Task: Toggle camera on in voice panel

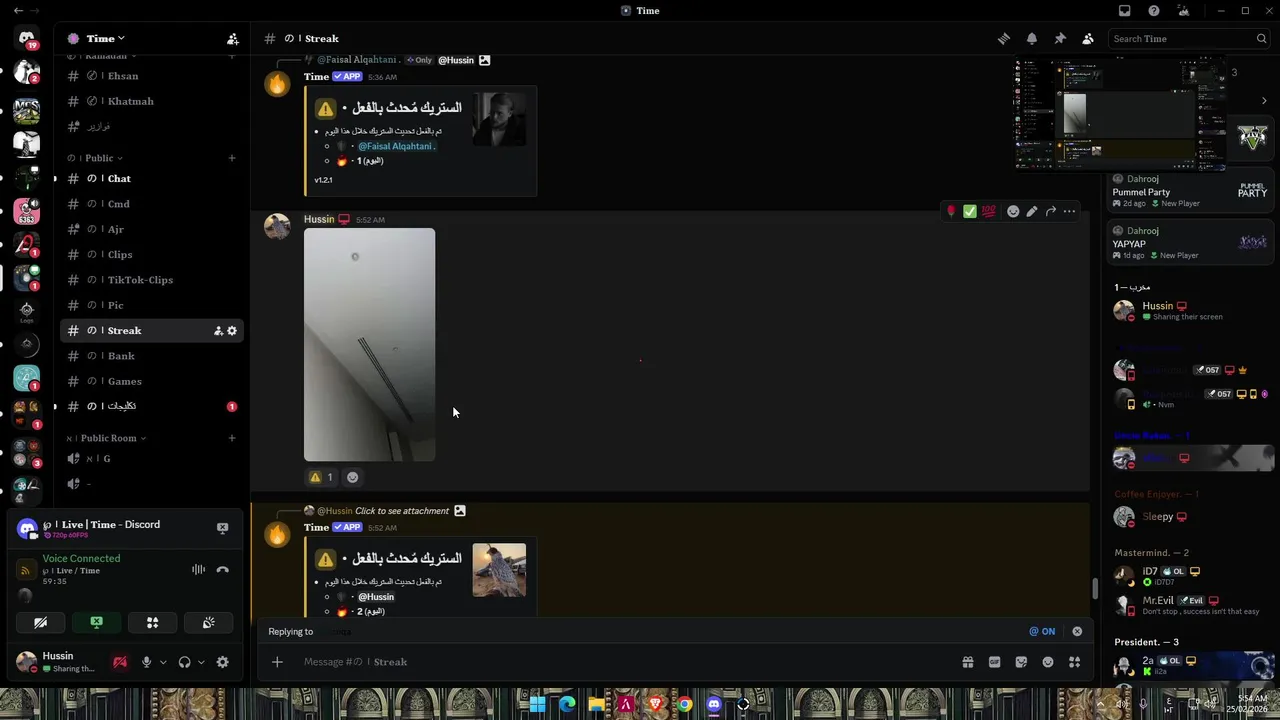Action: point(40,622)
